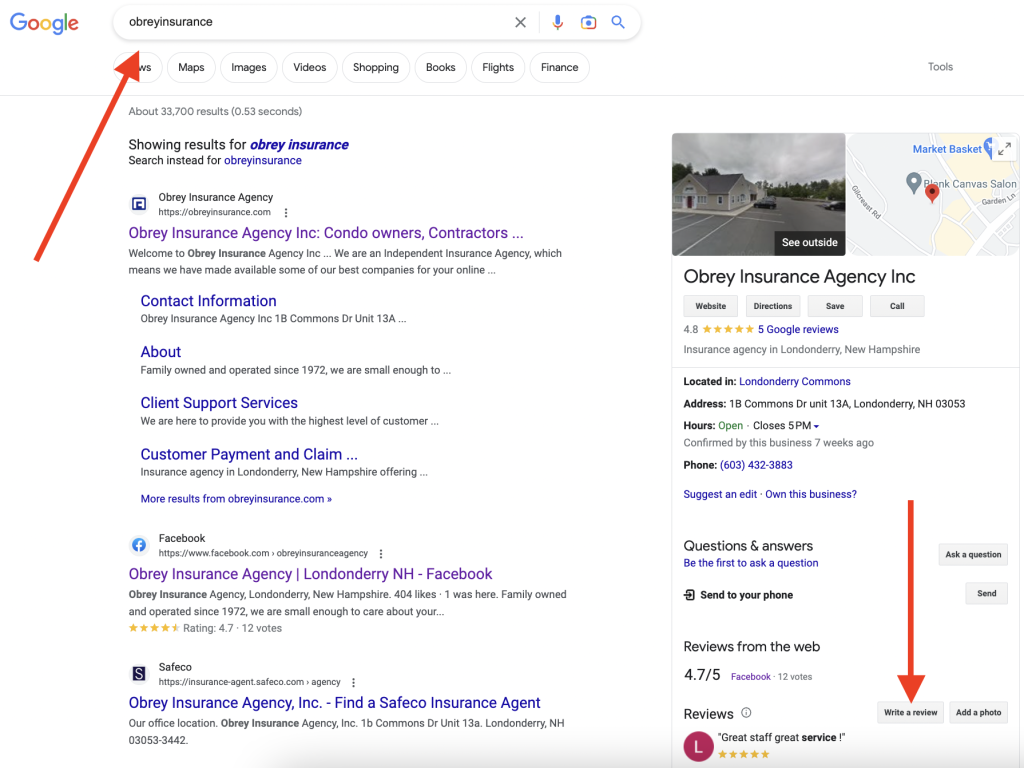Click the Send button
Screen dimensions: 1024x768
click(987, 594)
